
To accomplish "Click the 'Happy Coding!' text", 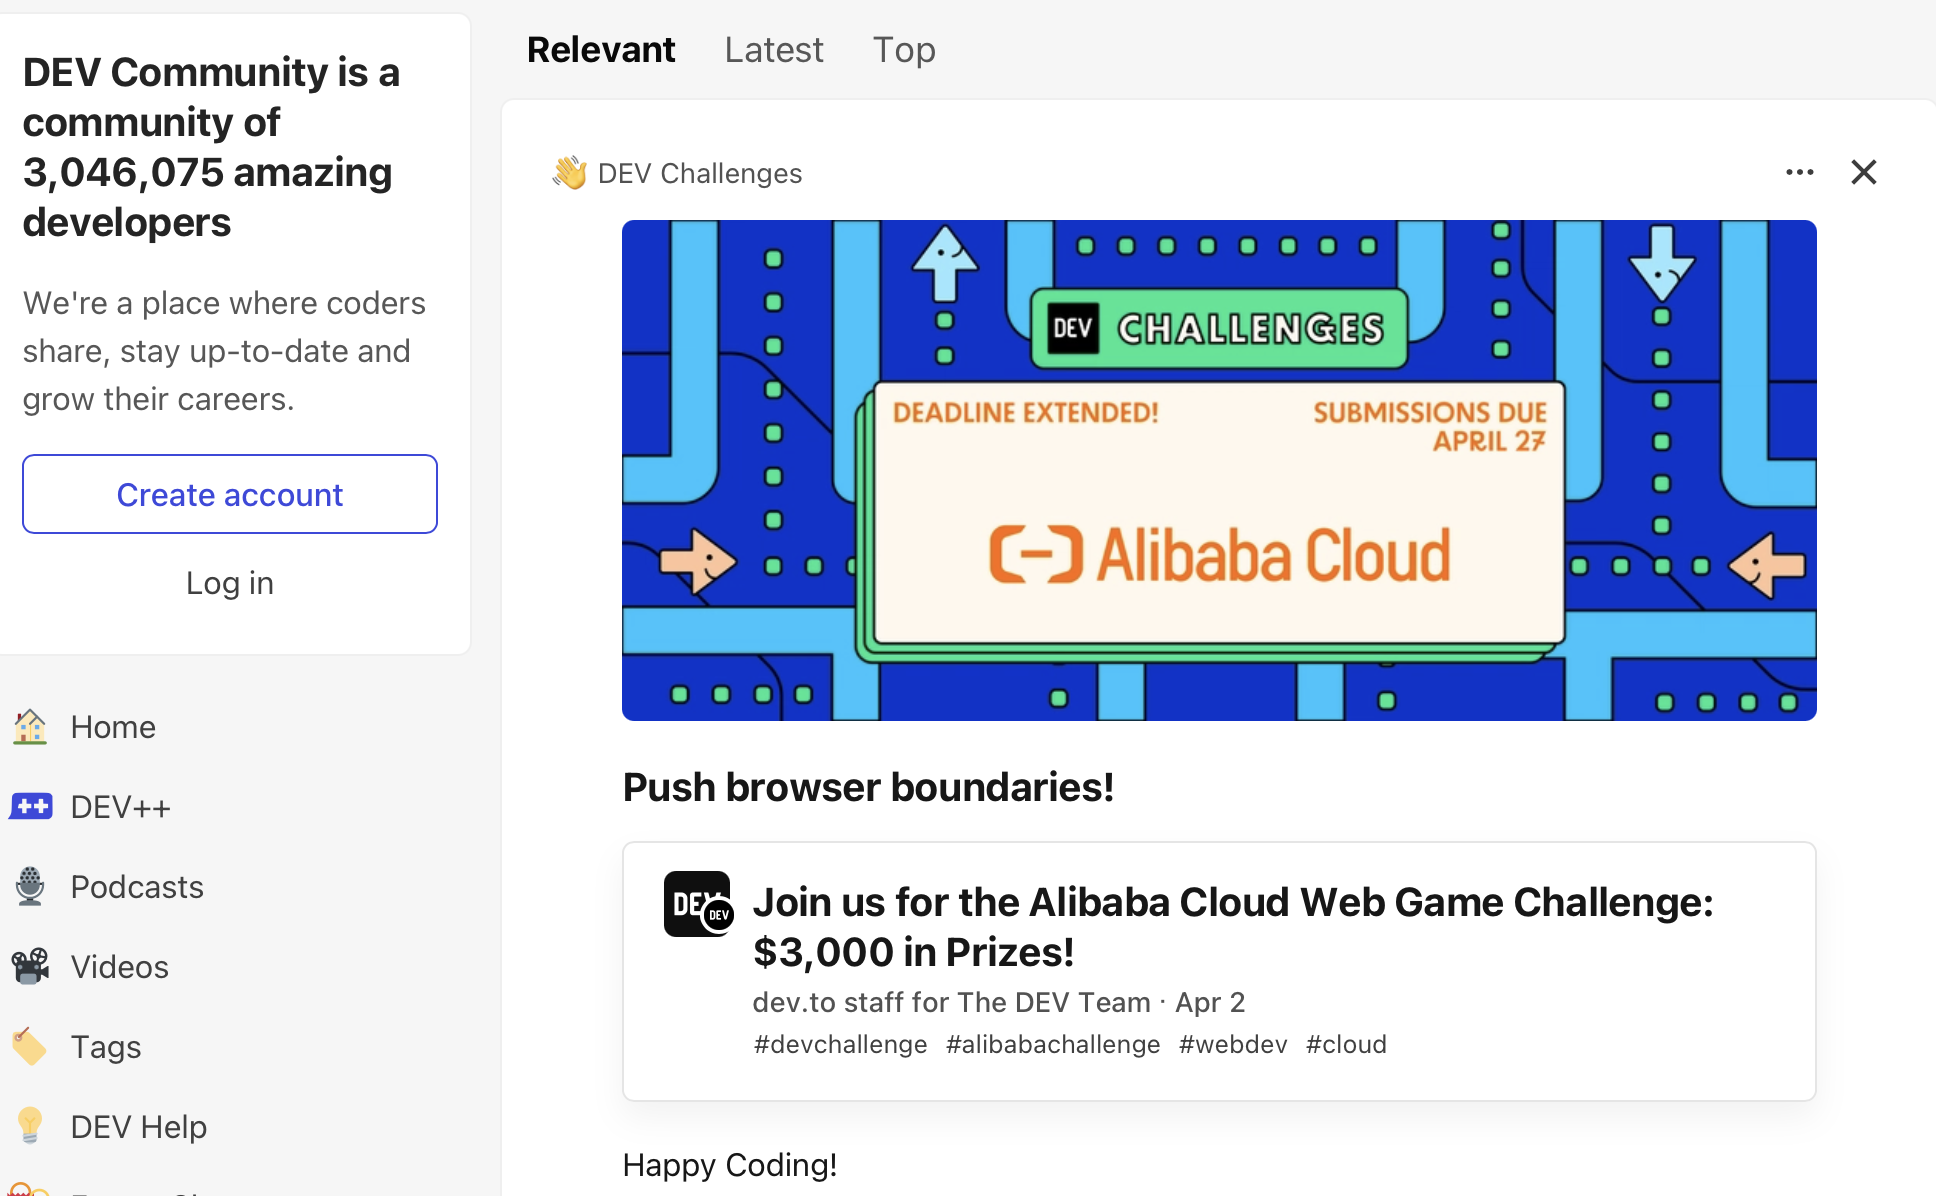I will (730, 1165).
